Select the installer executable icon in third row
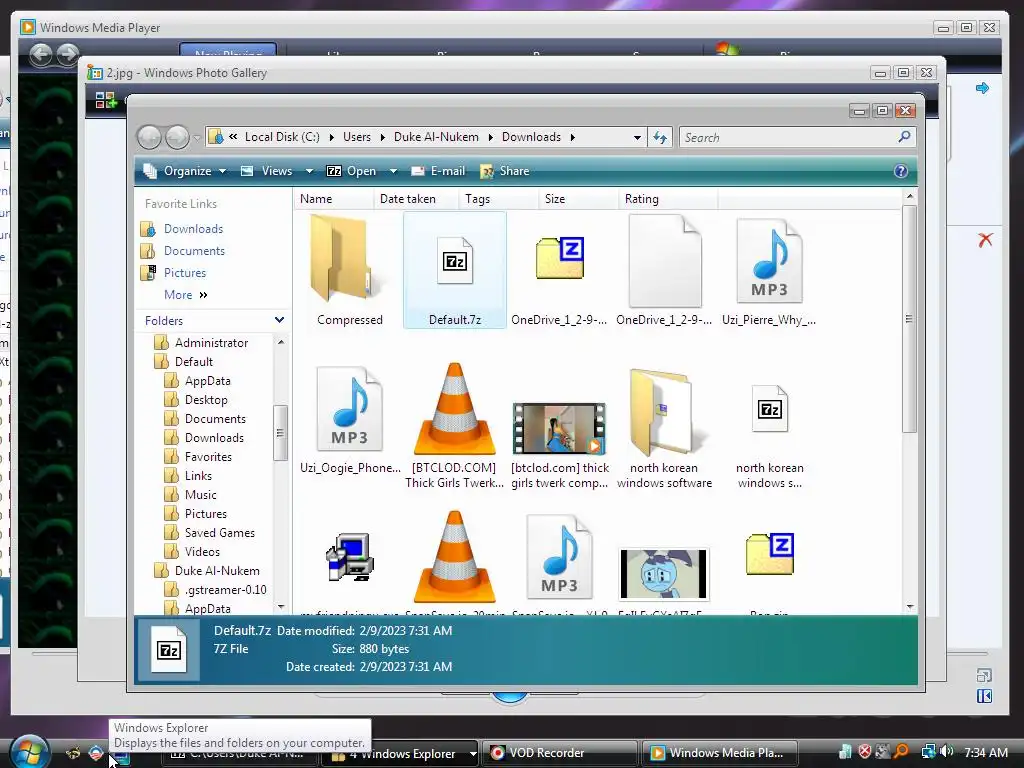 pyautogui.click(x=350, y=556)
